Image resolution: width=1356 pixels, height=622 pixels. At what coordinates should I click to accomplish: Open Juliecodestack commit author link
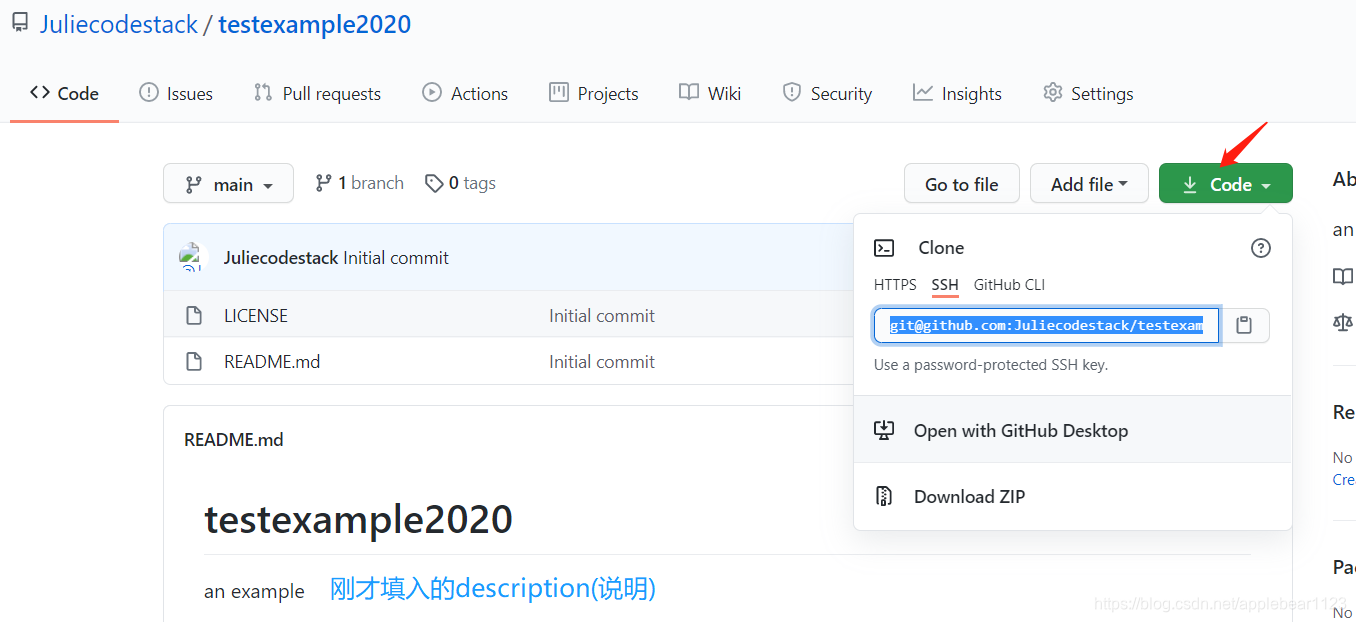tap(281, 257)
